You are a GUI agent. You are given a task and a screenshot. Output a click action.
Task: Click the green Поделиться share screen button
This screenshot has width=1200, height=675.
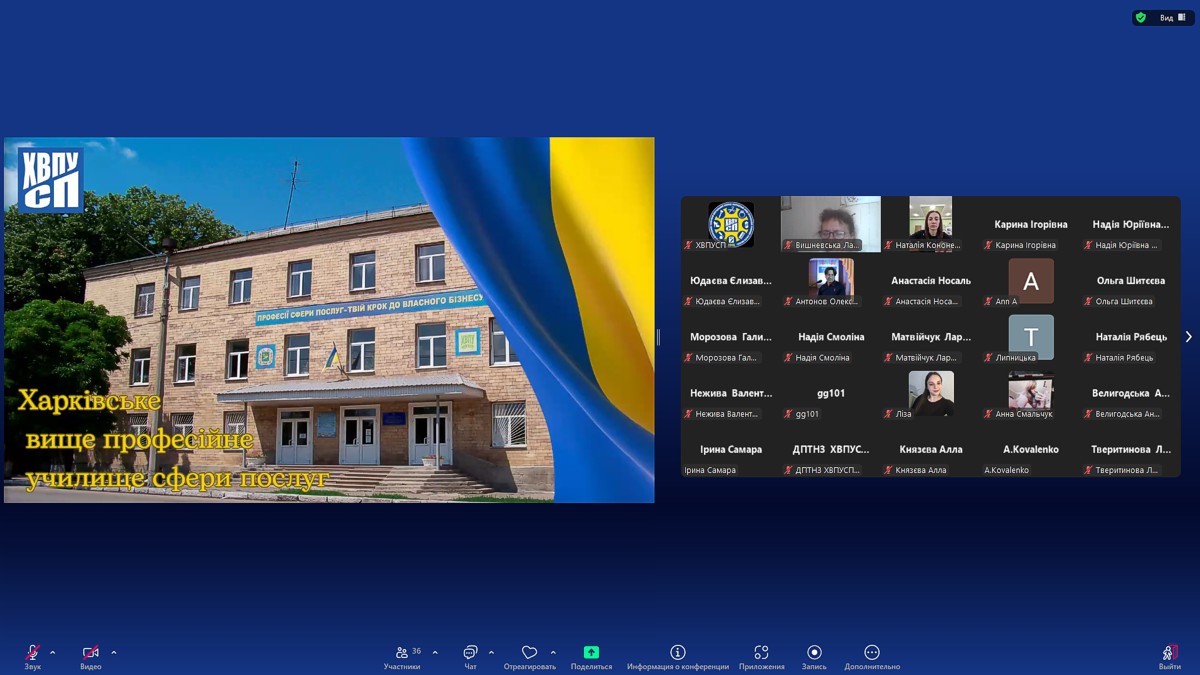591,657
